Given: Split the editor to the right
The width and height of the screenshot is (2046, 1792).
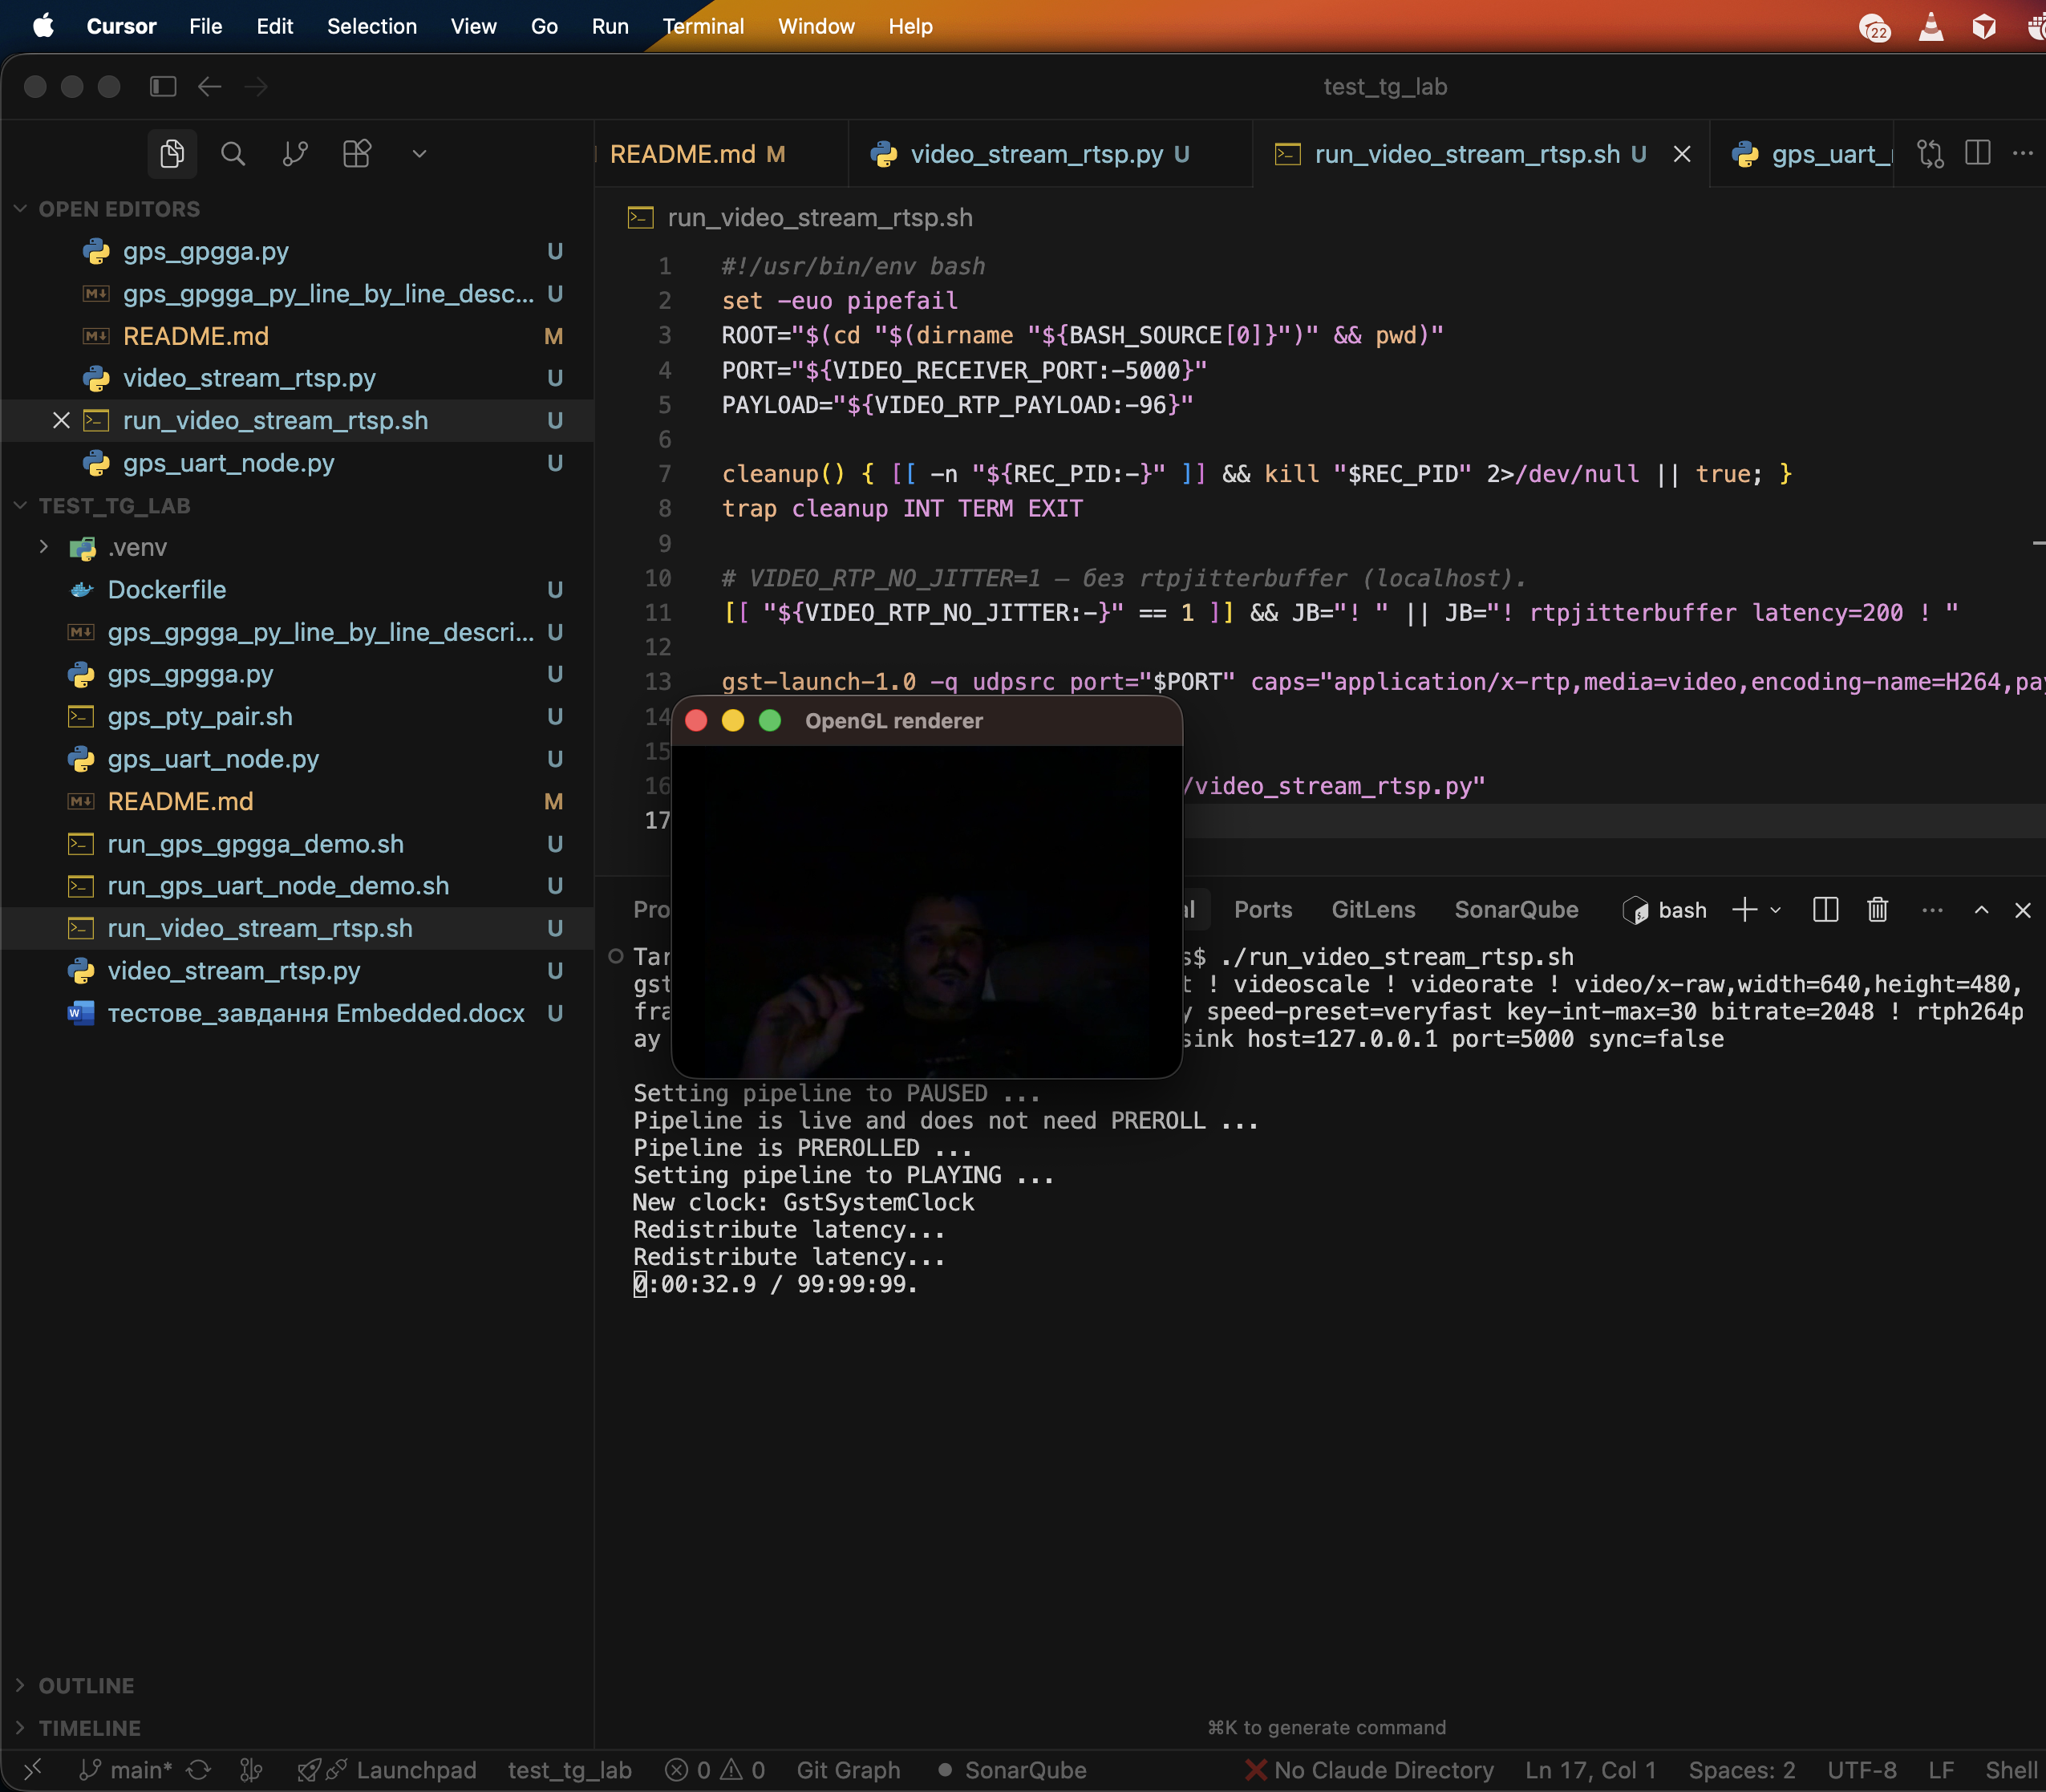Looking at the screenshot, I should coord(1977,153).
